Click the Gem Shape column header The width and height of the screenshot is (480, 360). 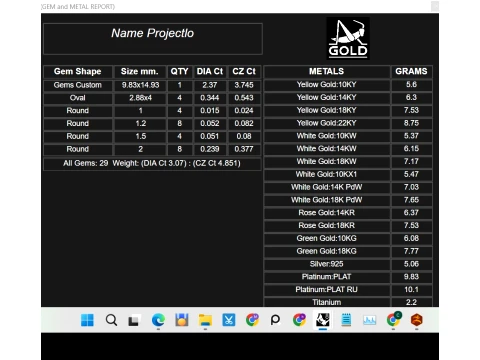coord(78,72)
